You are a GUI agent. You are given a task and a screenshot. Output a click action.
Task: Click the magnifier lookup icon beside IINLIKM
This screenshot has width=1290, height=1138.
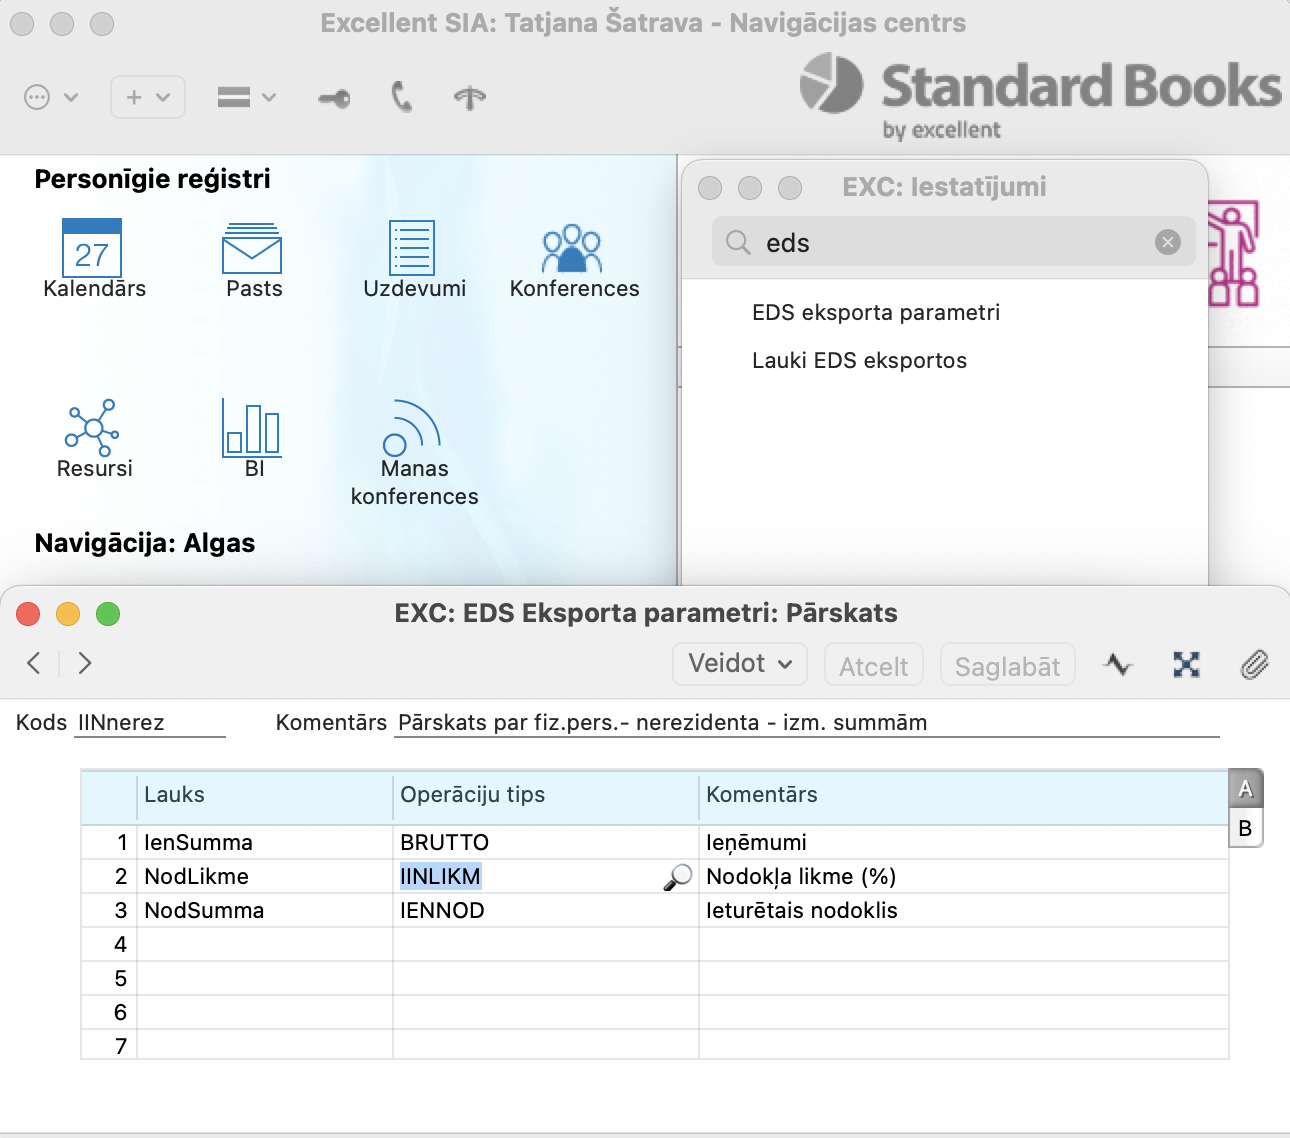coord(677,877)
